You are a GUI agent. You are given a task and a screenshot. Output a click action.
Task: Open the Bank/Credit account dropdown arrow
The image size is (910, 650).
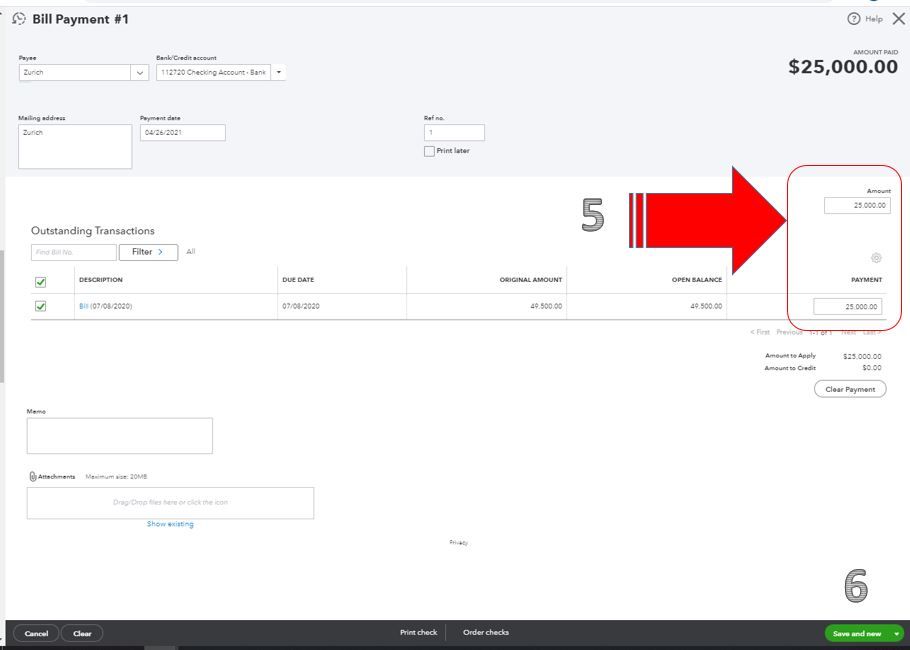[x=279, y=73]
